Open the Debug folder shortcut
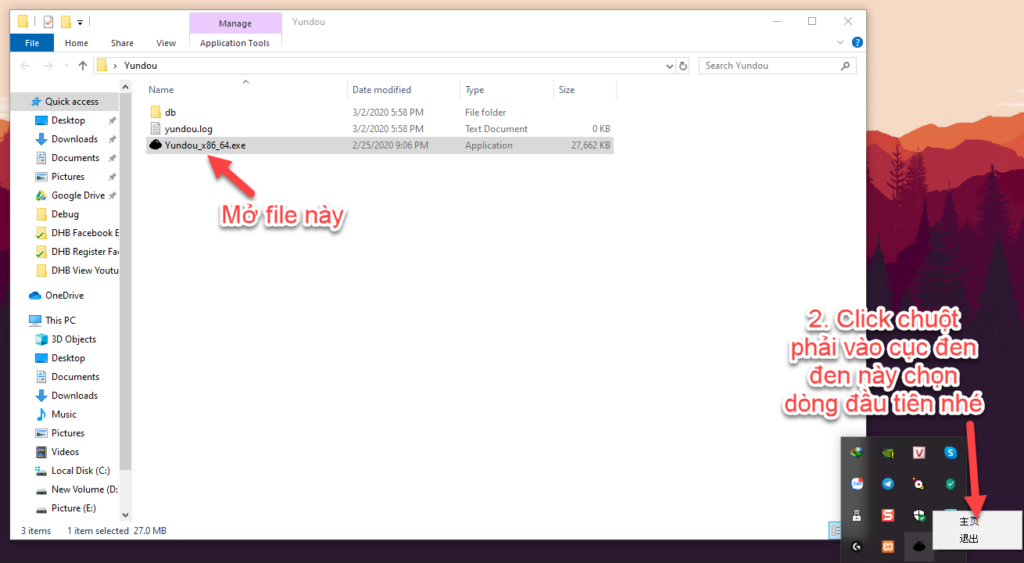 point(65,214)
